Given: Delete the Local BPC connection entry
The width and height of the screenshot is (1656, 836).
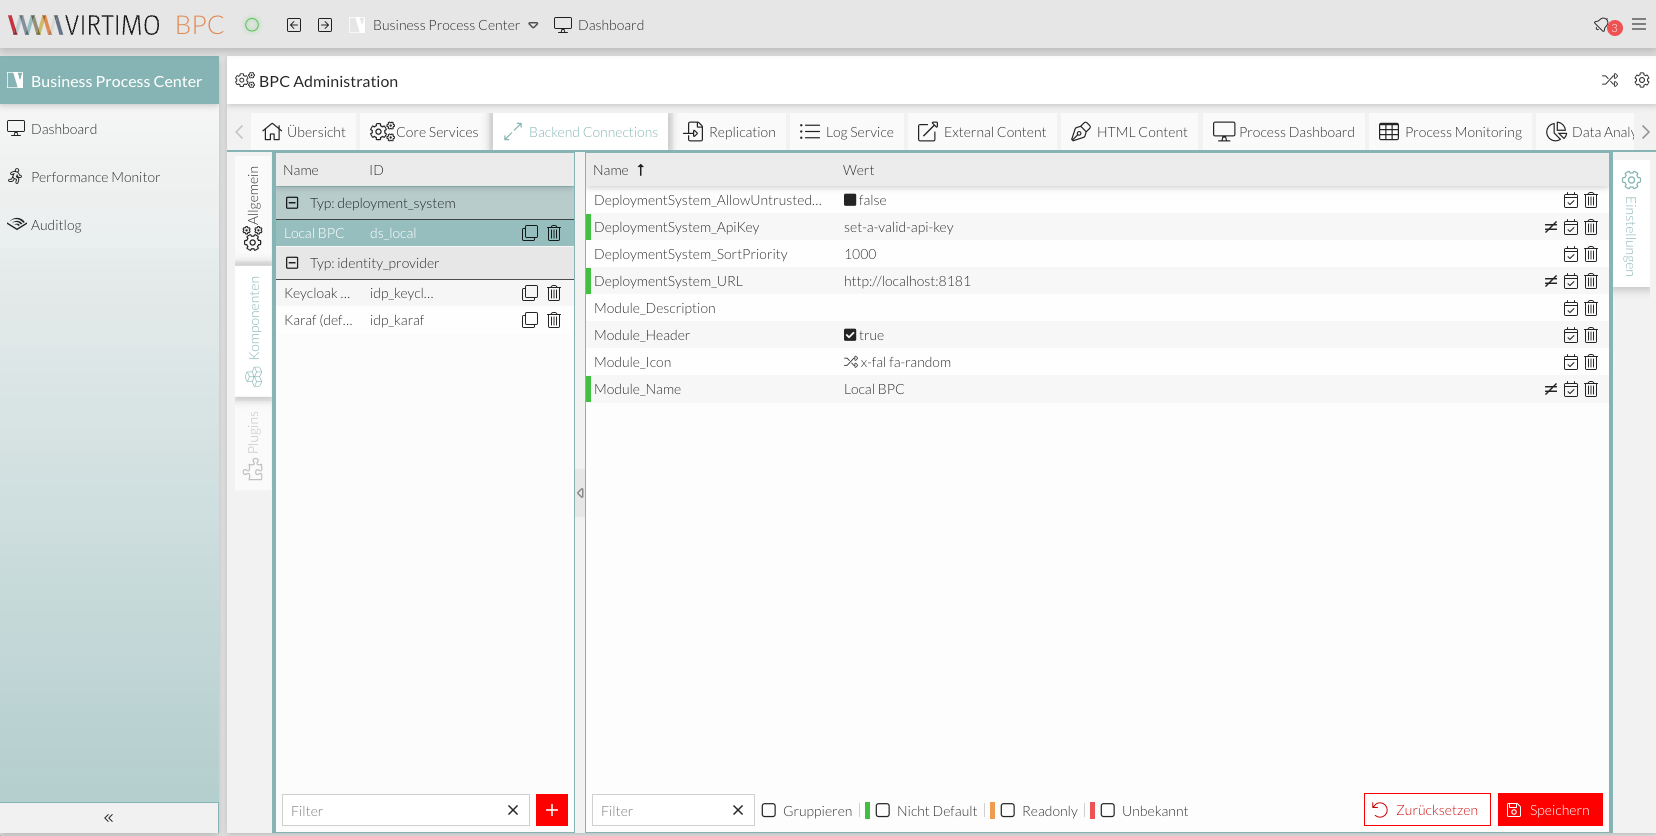Looking at the screenshot, I should [554, 233].
